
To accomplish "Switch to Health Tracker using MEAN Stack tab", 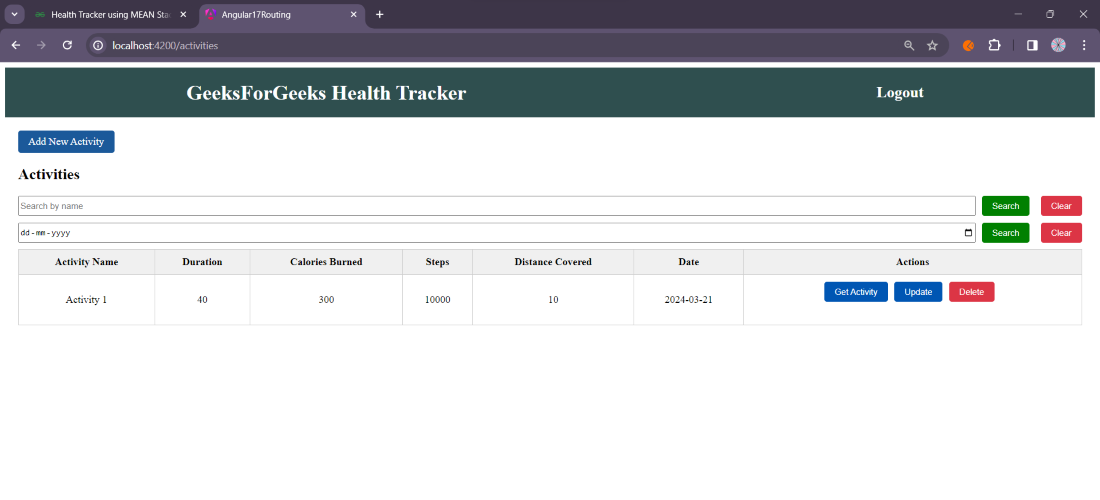I will tap(112, 14).
